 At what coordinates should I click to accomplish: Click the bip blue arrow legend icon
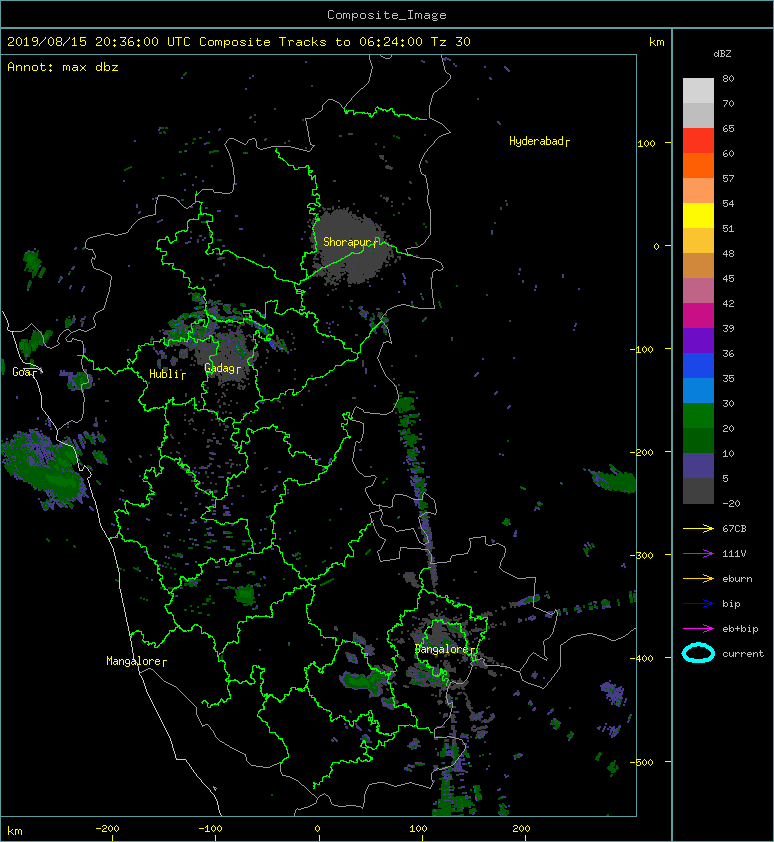click(x=698, y=604)
